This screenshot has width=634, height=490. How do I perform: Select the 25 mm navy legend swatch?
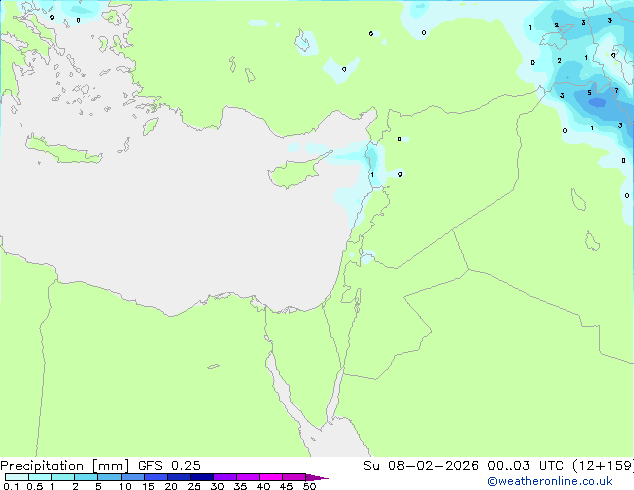(x=201, y=477)
